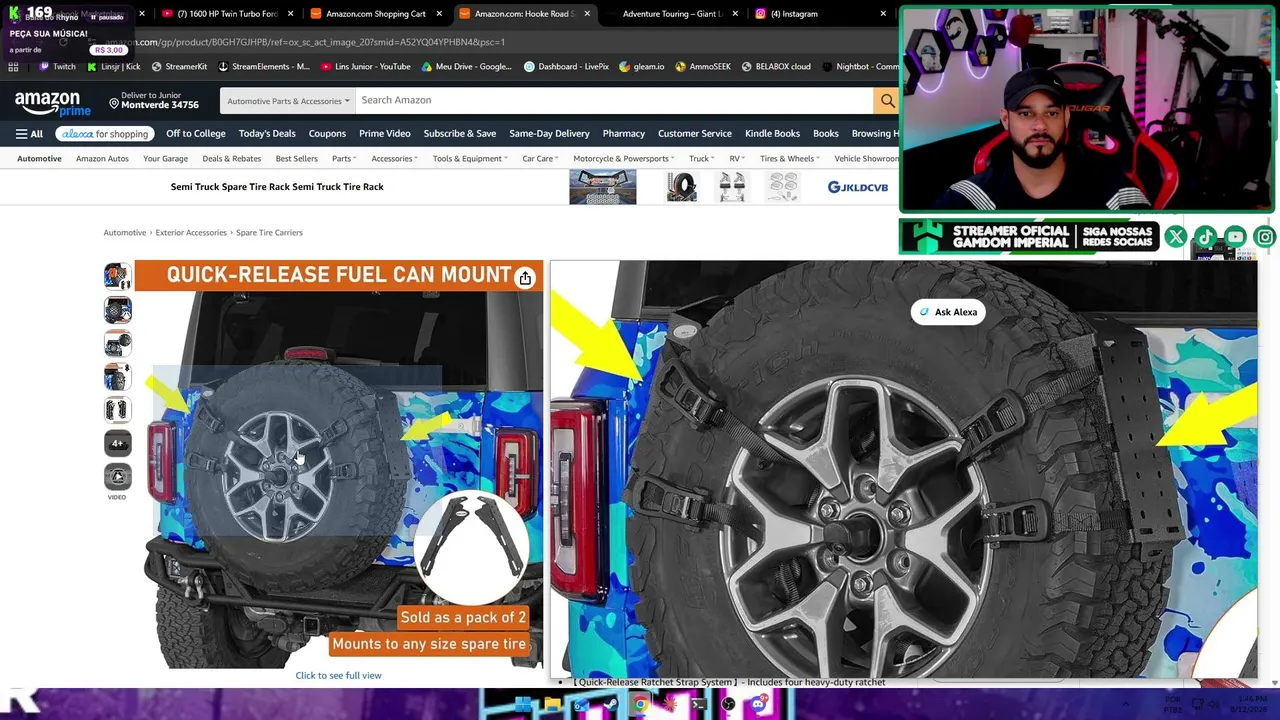This screenshot has height=720, width=1280.
Task: Open the StreamElements bookmark
Action: pos(264,67)
